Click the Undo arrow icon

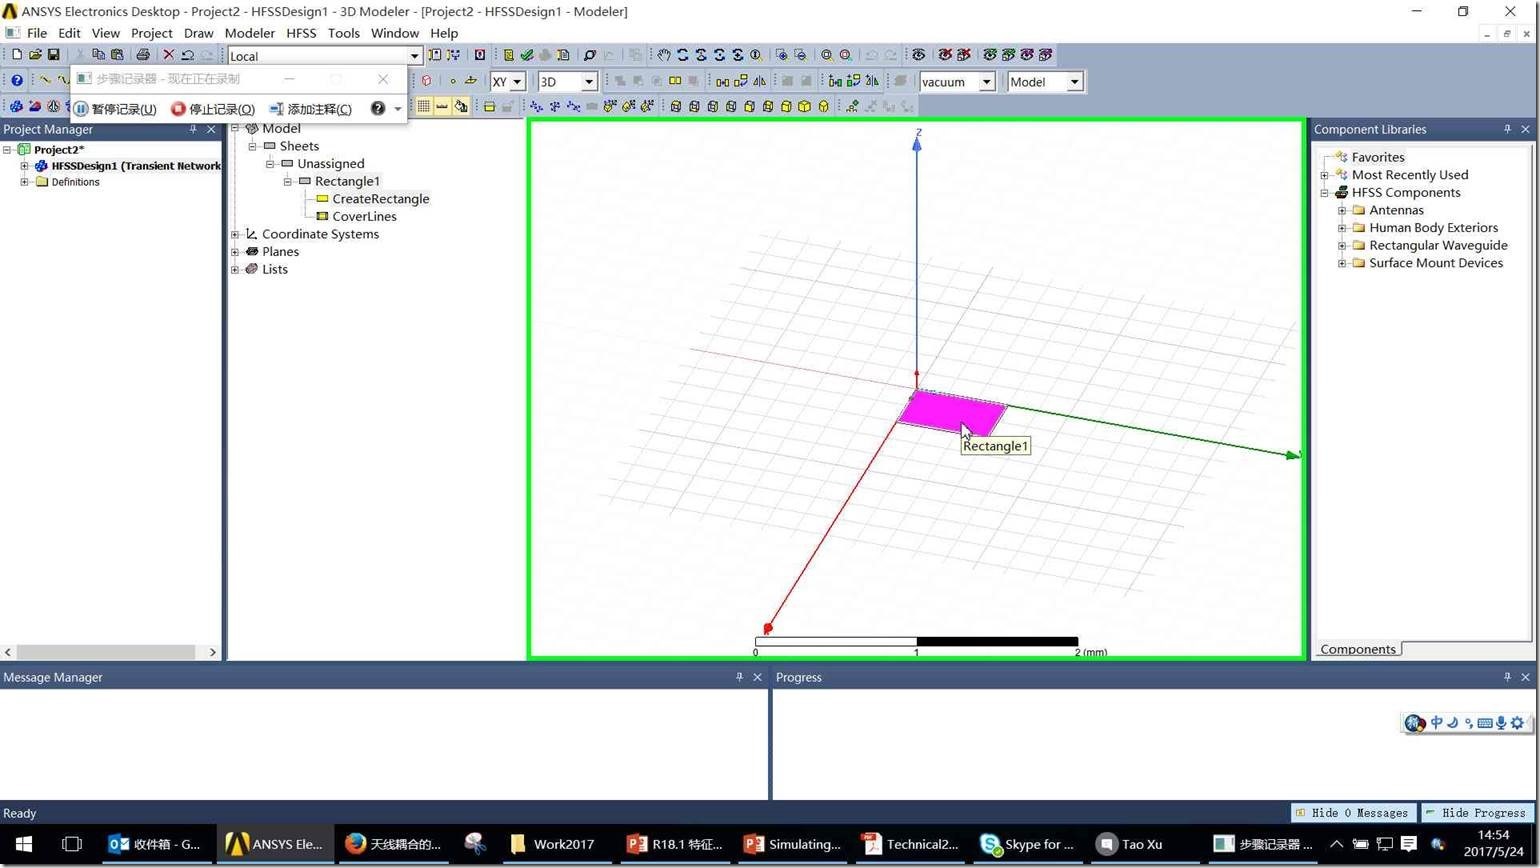coord(187,55)
